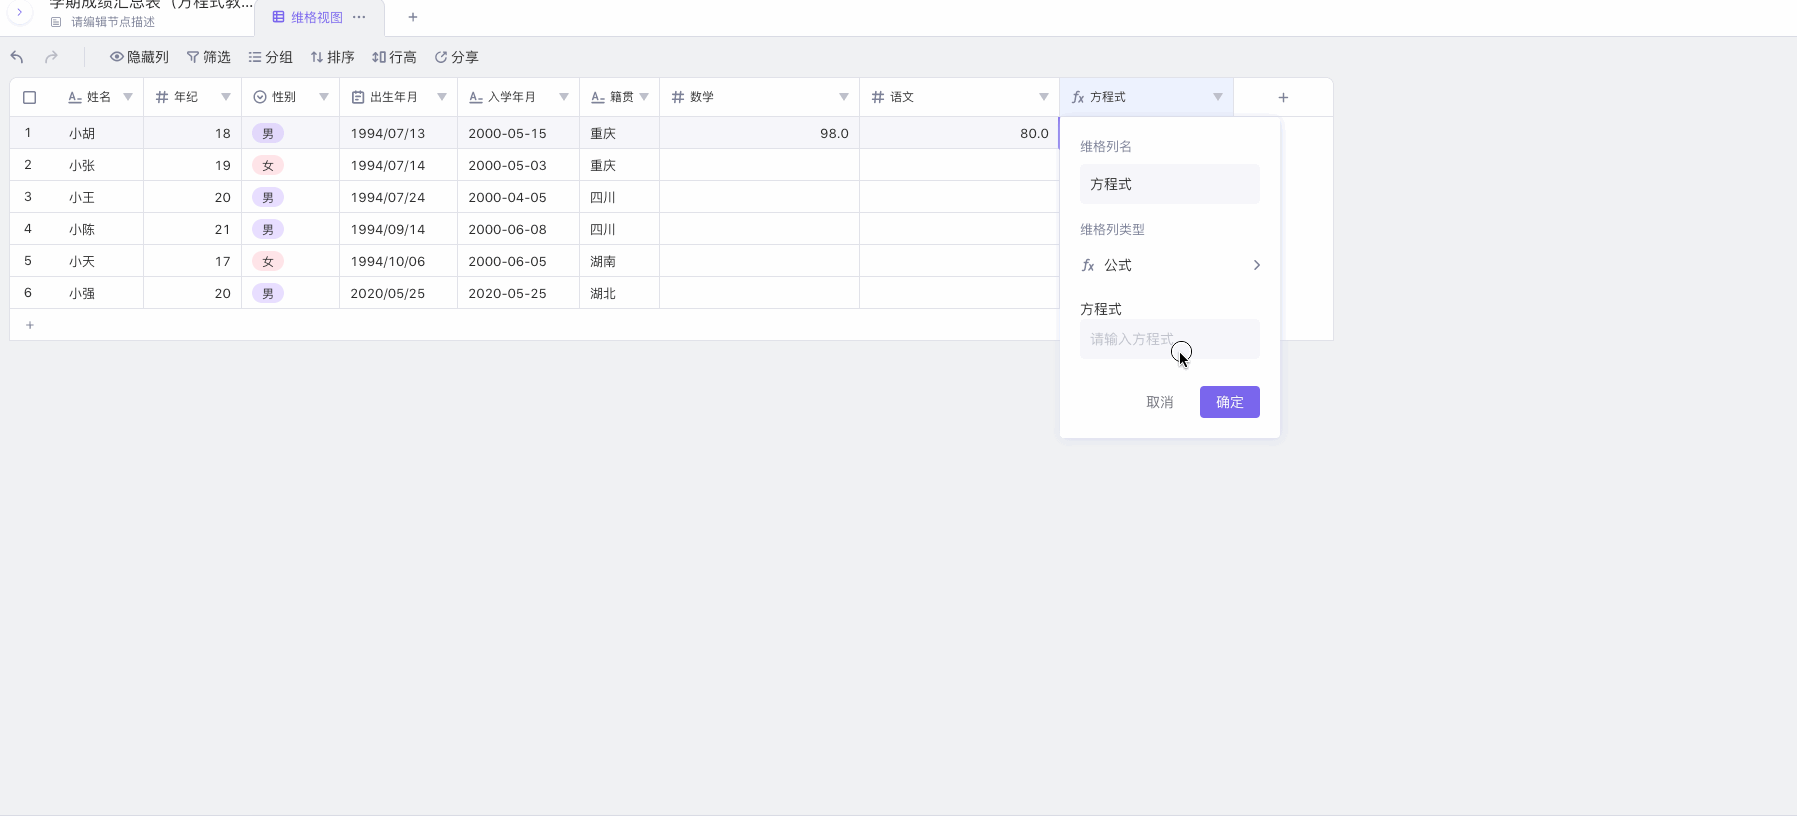Screen dimensions: 1797x820
Task: Select enrollment cell 2000-05-03
Action: (x=518, y=165)
